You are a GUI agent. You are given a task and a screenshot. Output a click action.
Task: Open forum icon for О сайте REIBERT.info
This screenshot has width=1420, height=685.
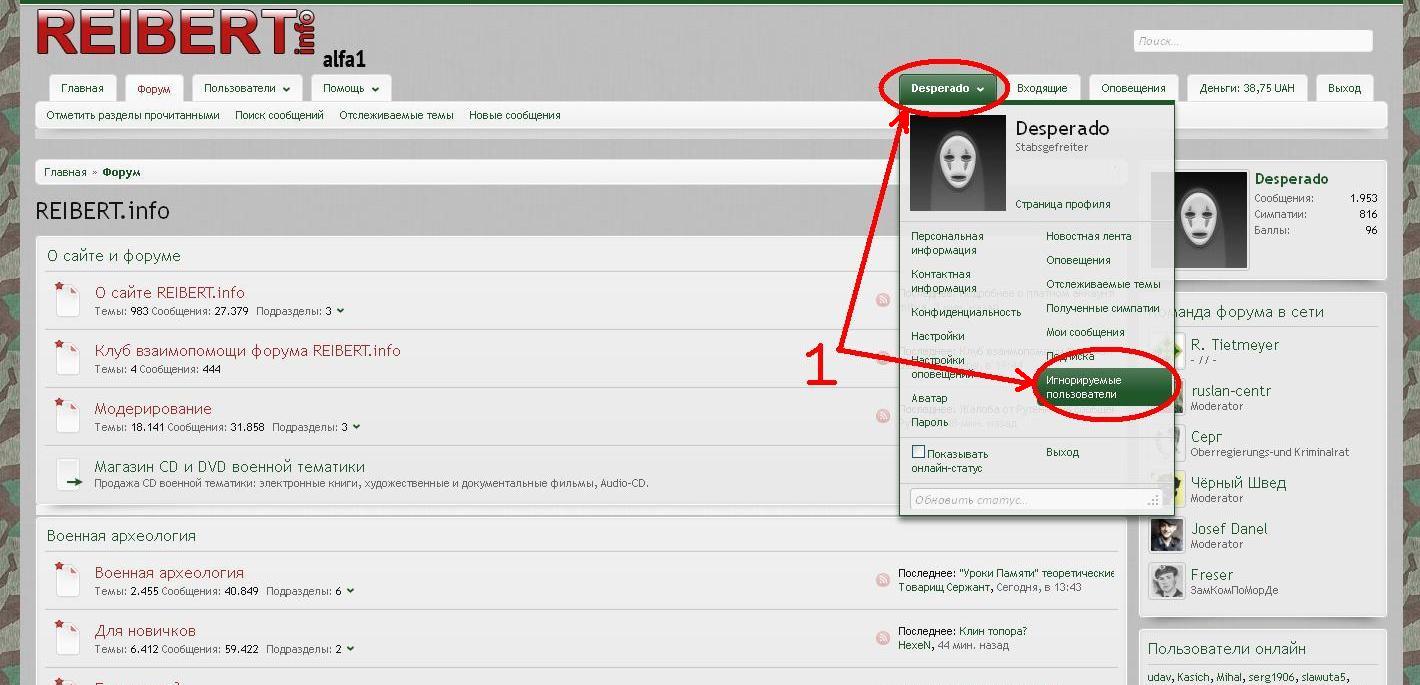pos(67,300)
